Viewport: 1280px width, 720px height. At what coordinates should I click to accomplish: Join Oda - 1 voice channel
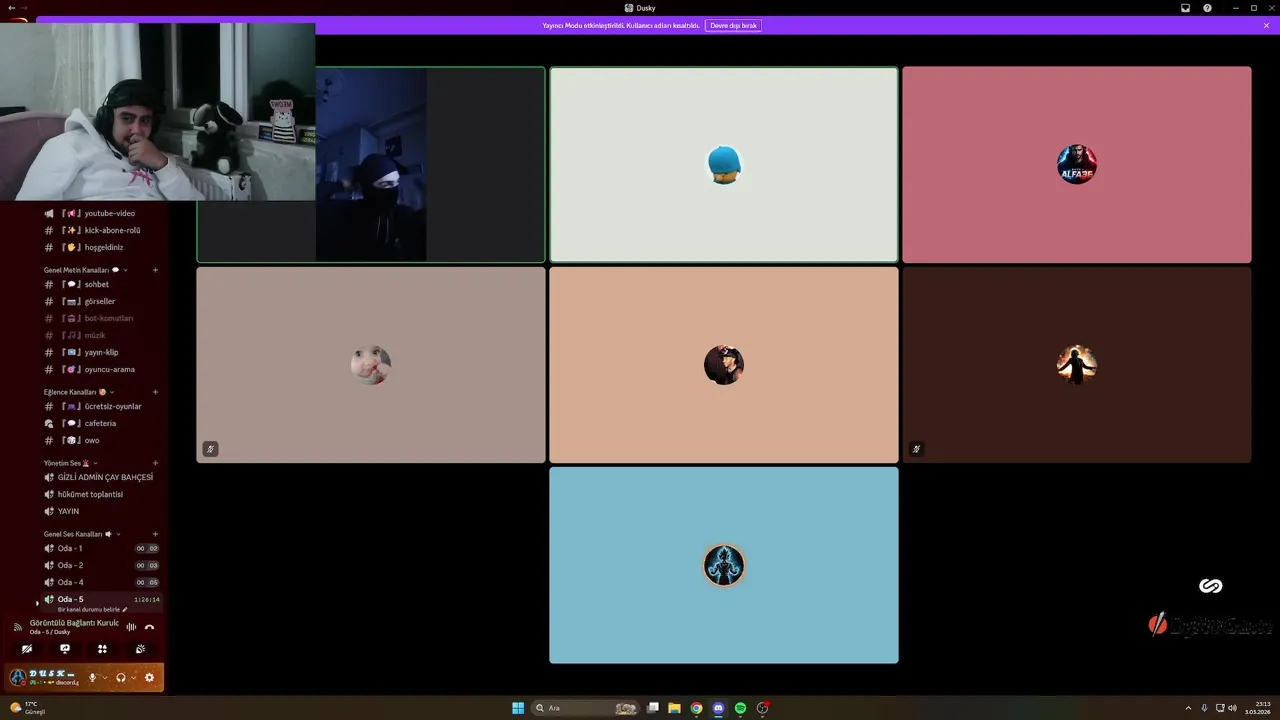(100, 548)
